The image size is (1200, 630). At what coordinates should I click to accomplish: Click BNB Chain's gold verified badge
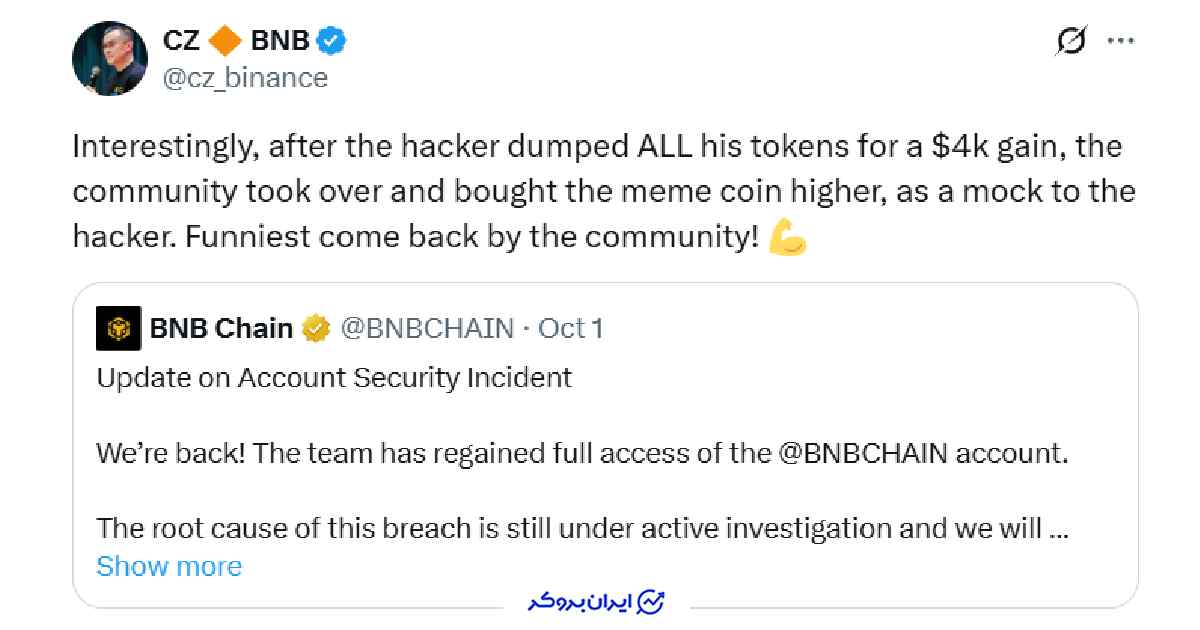click(x=317, y=328)
